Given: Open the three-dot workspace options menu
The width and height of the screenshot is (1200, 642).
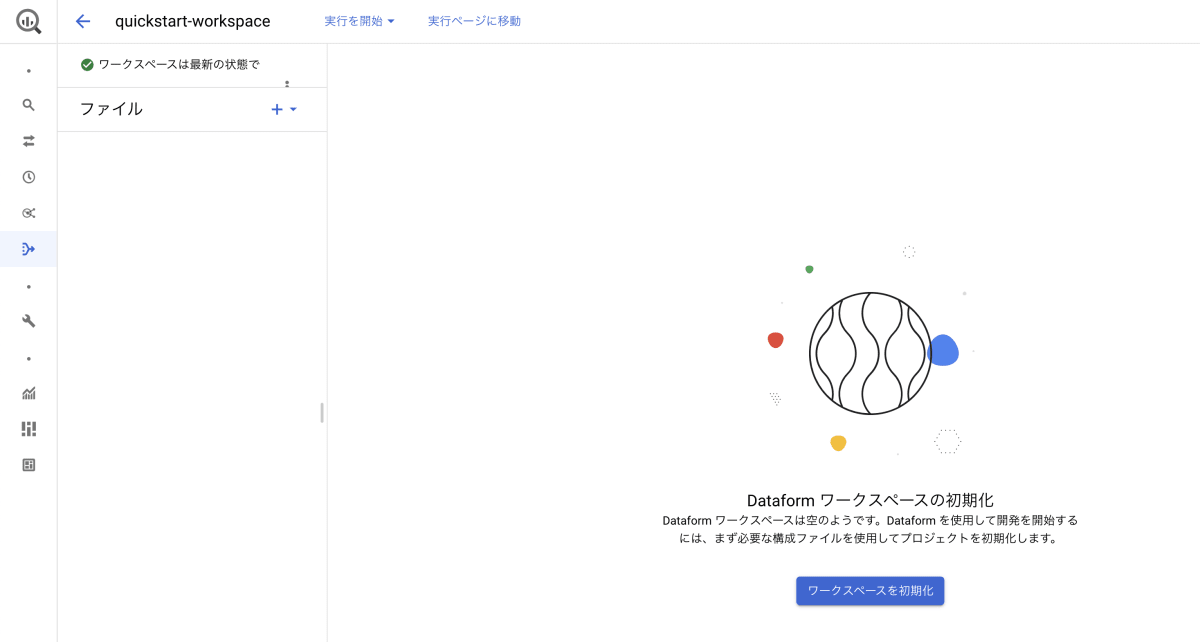Looking at the screenshot, I should pyautogui.click(x=287, y=84).
